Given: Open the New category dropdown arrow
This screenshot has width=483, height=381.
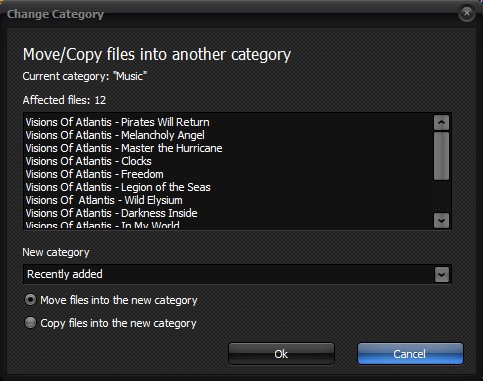Looking at the screenshot, I should [442, 275].
